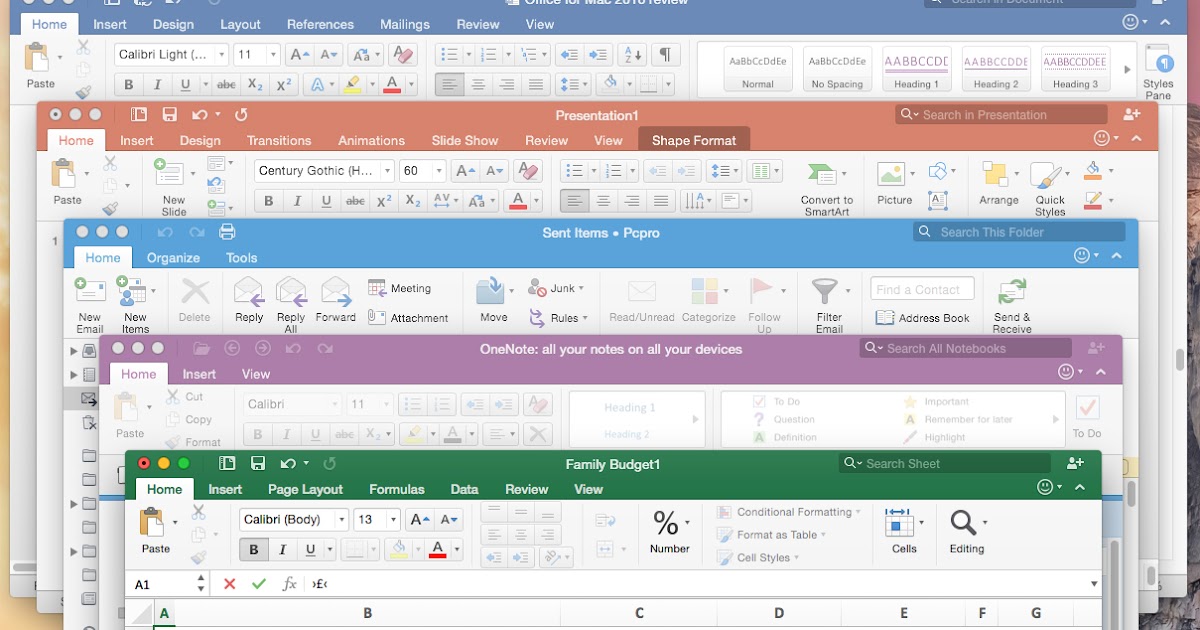Expand the Excel formula bar arrow
Image resolution: width=1200 pixels, height=630 pixels.
[1094, 584]
